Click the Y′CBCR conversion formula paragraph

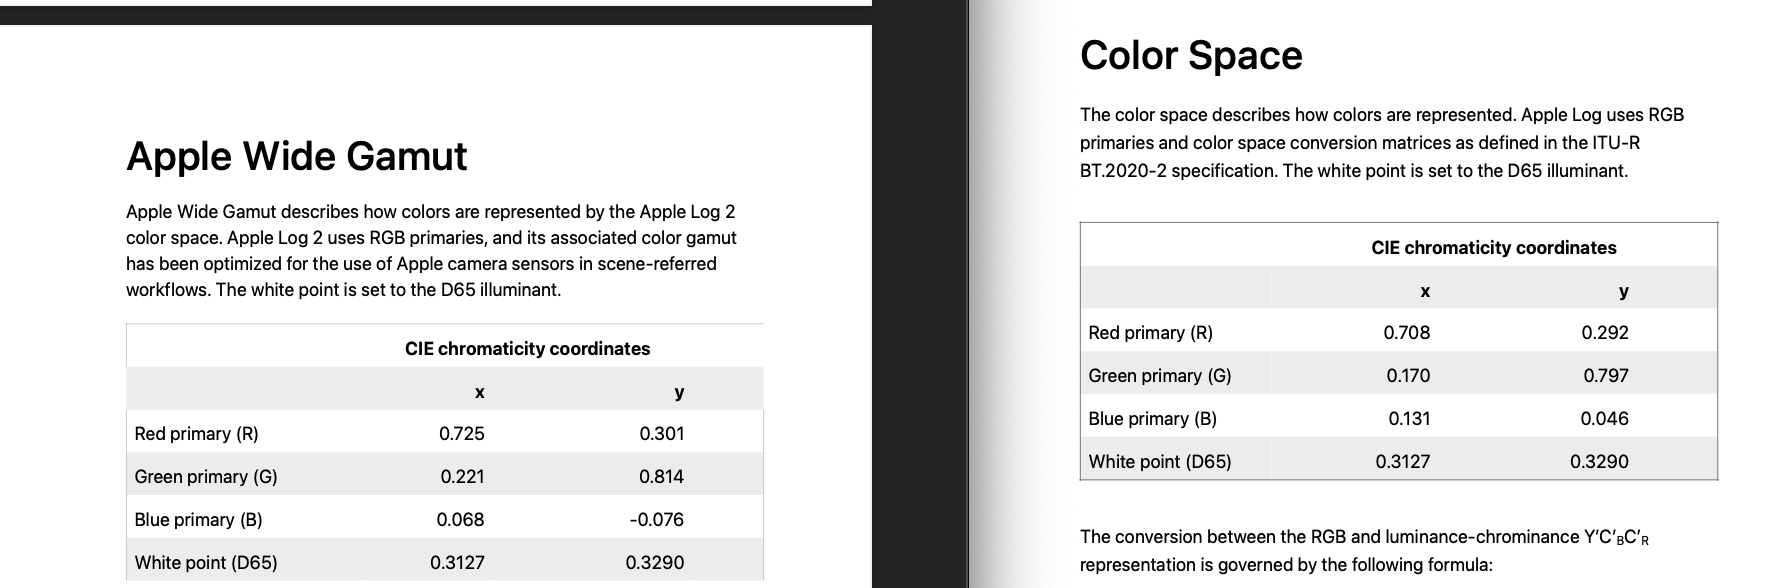tap(1363, 551)
